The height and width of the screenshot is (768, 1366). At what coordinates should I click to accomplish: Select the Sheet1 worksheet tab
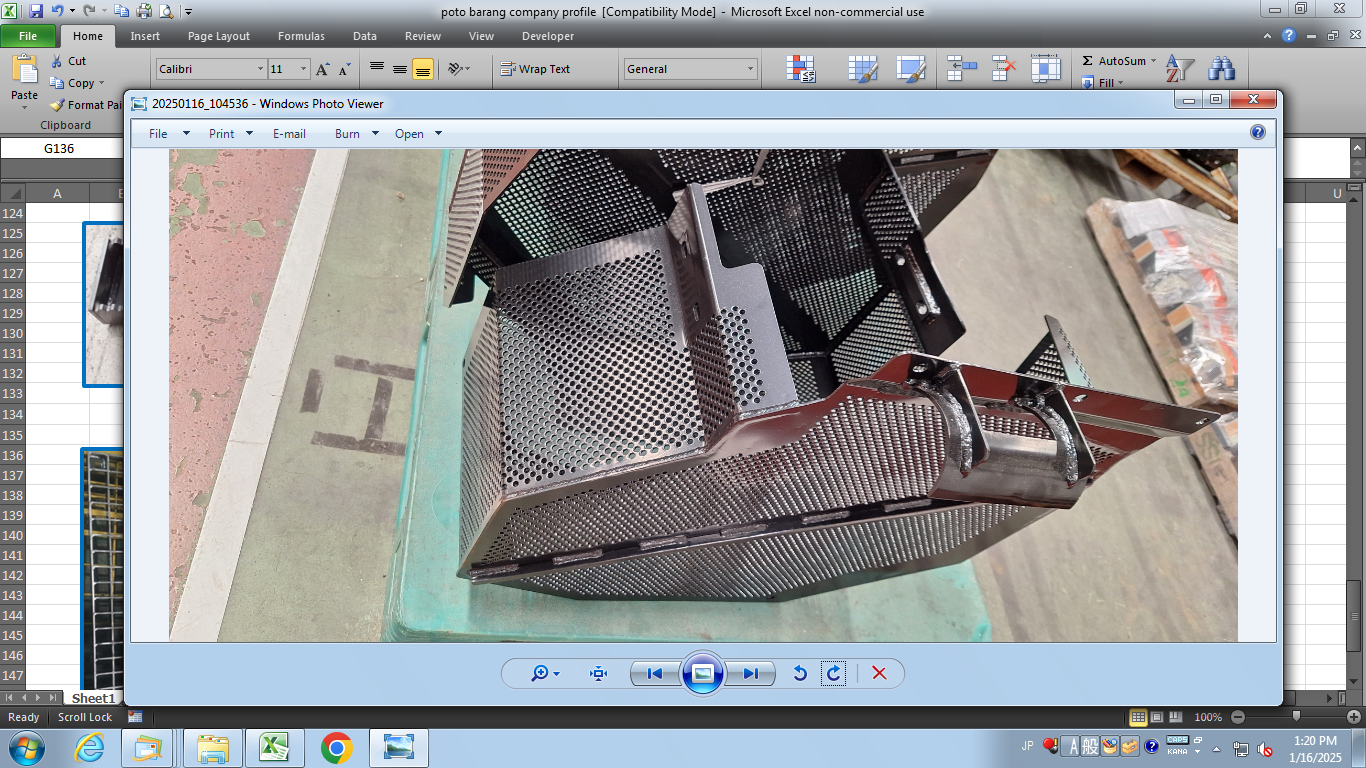93,698
